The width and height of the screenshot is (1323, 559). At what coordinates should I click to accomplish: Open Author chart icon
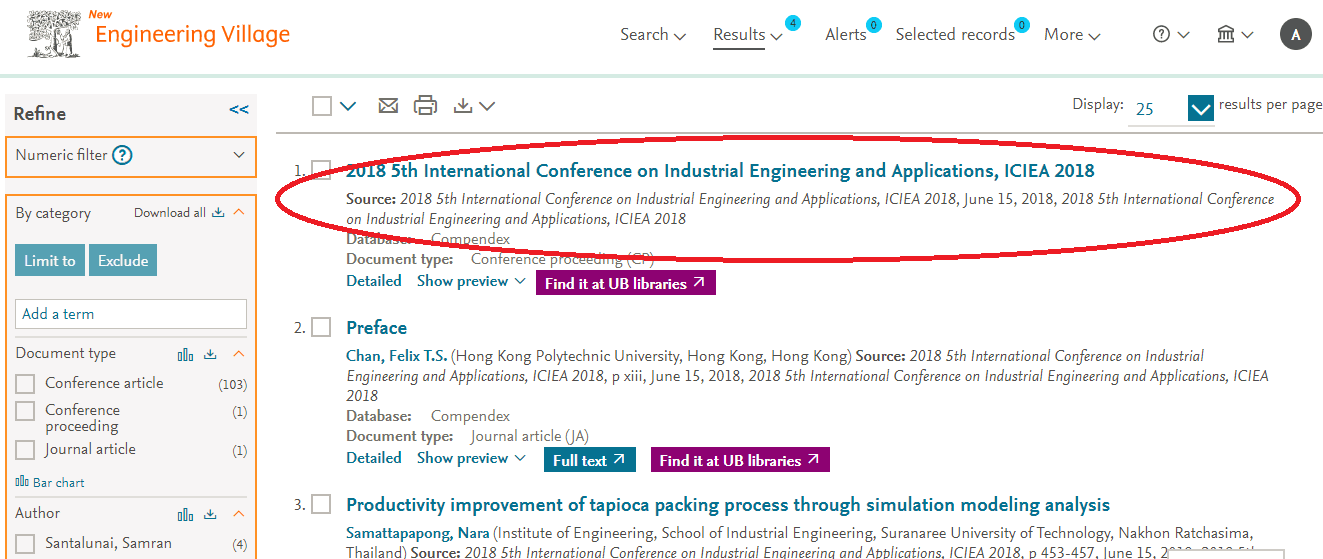(x=185, y=514)
